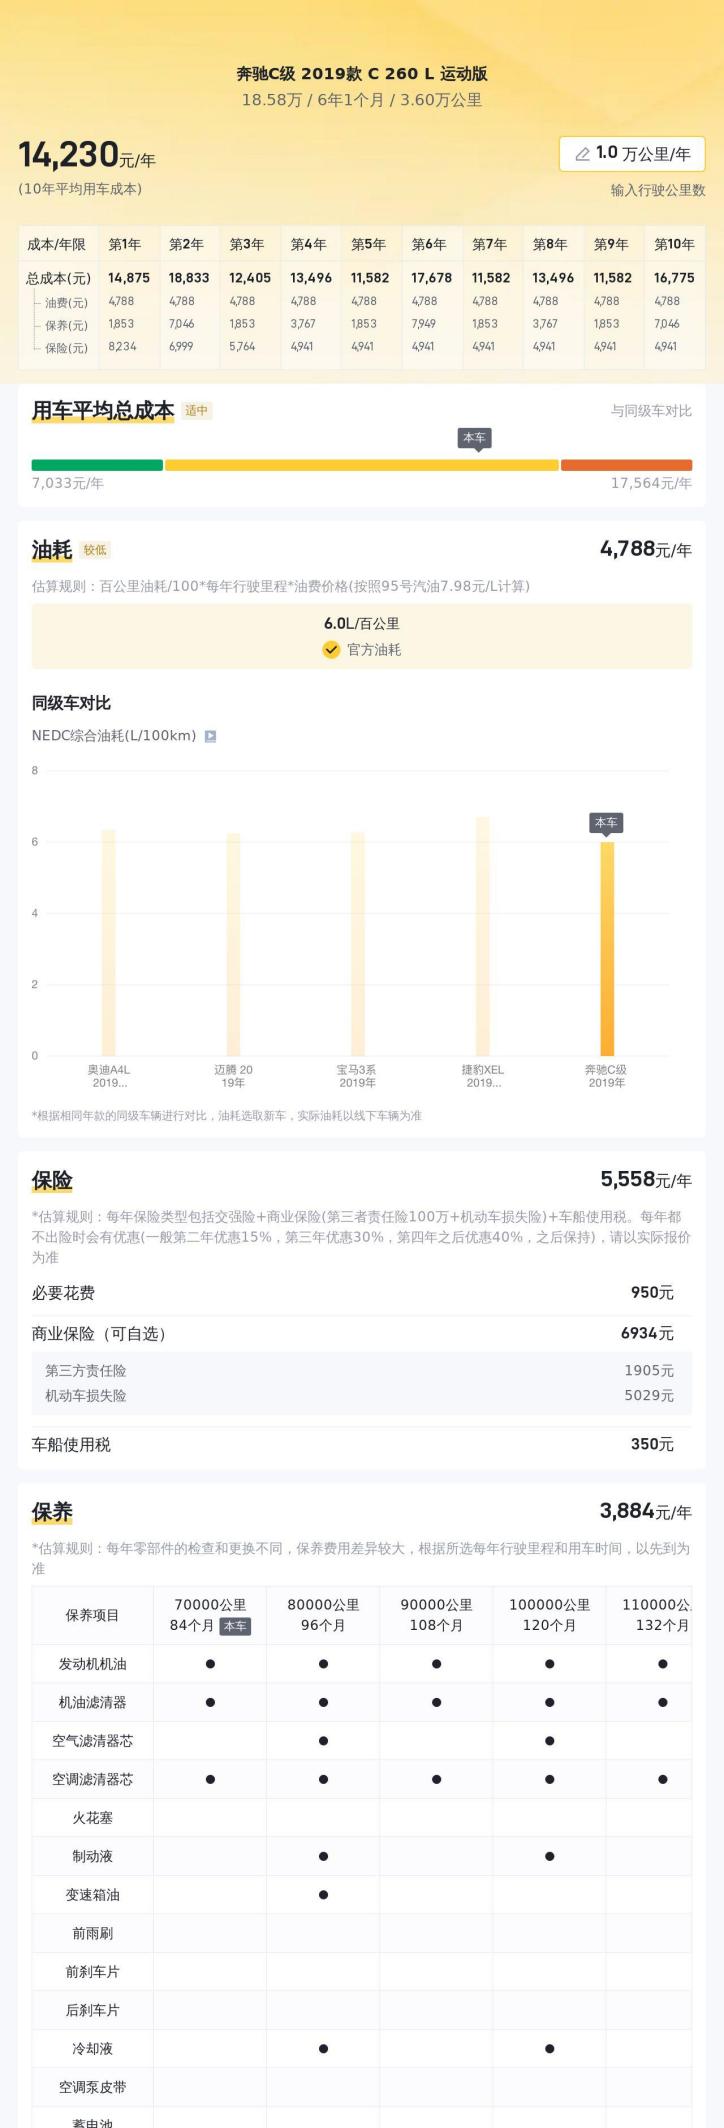The image size is (724, 2128).
Task: Tap the 适中 badge beside 用车平均总成本
Action: (x=197, y=410)
